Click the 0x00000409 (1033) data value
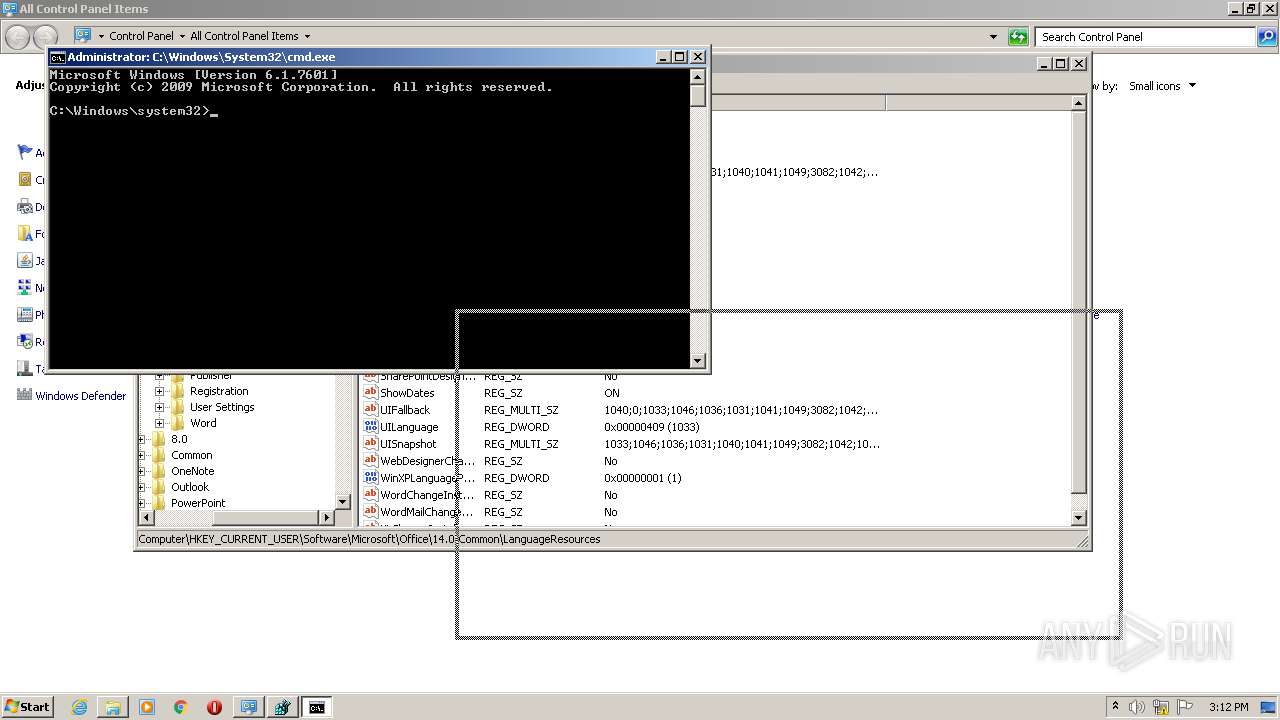This screenshot has width=1280, height=720. coord(652,427)
